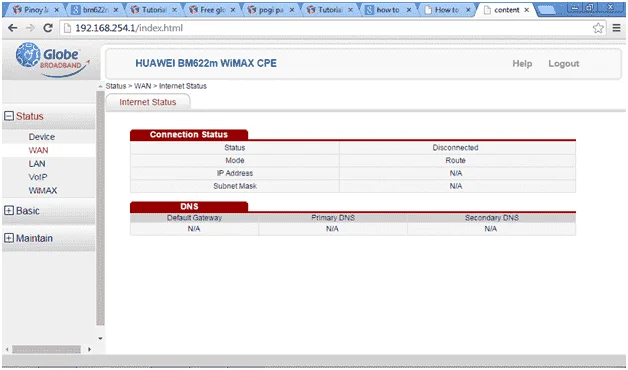Bookmark page with the star icon

(x=598, y=28)
